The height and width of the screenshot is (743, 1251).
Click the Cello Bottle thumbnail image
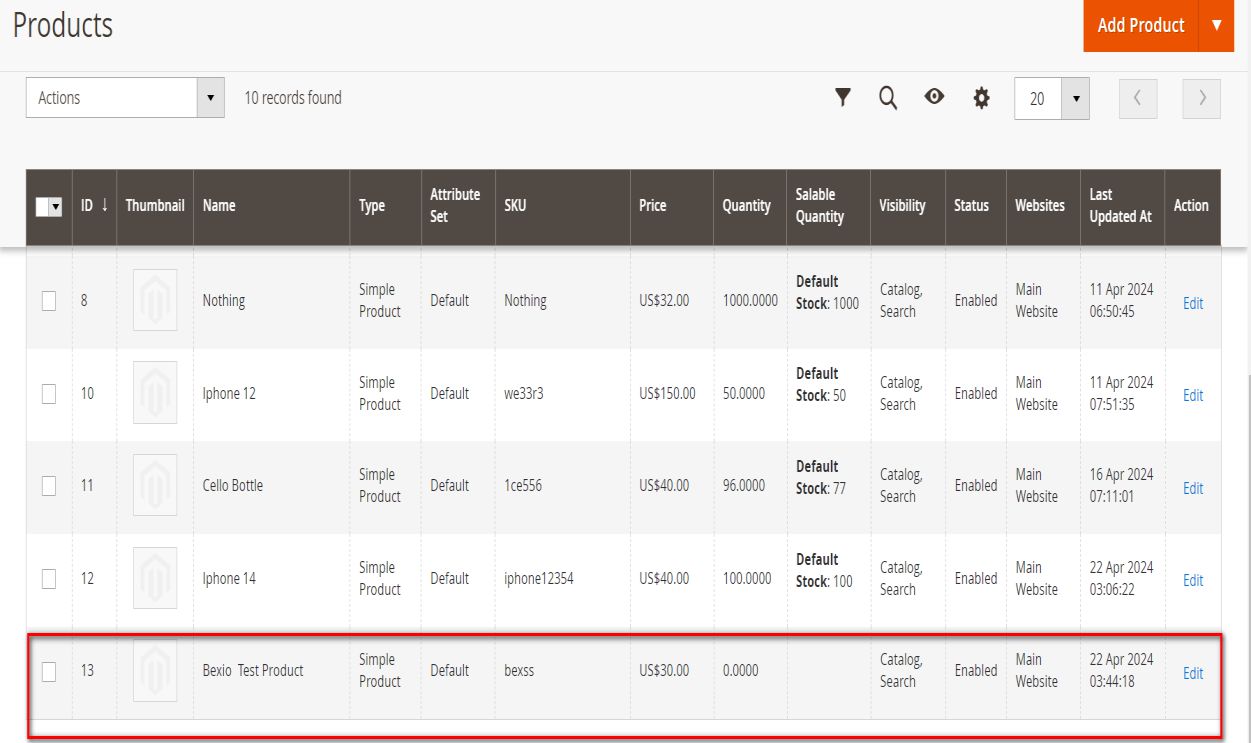pyautogui.click(x=155, y=485)
